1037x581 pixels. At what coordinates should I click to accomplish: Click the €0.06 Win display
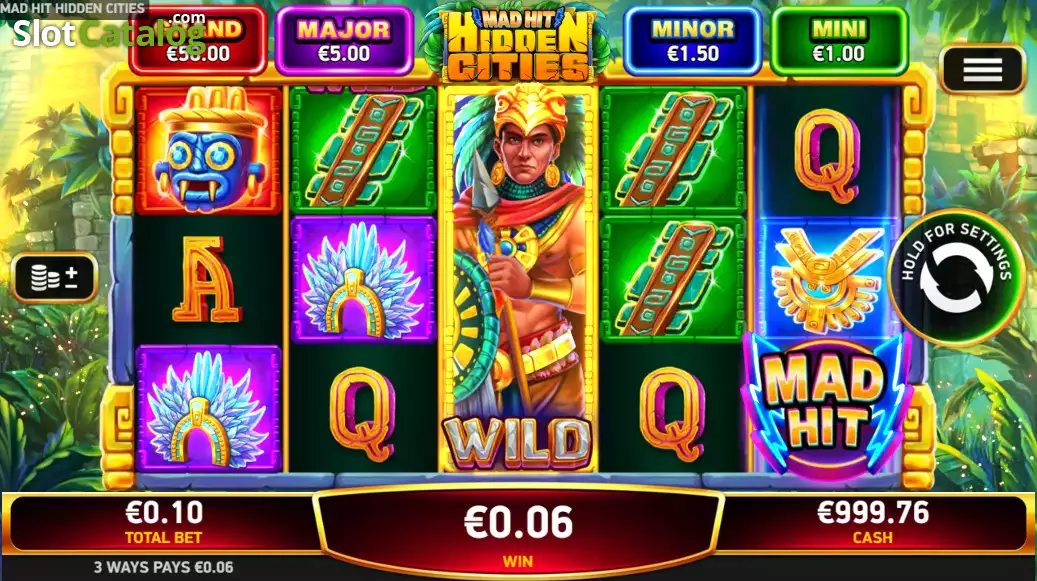click(x=518, y=531)
